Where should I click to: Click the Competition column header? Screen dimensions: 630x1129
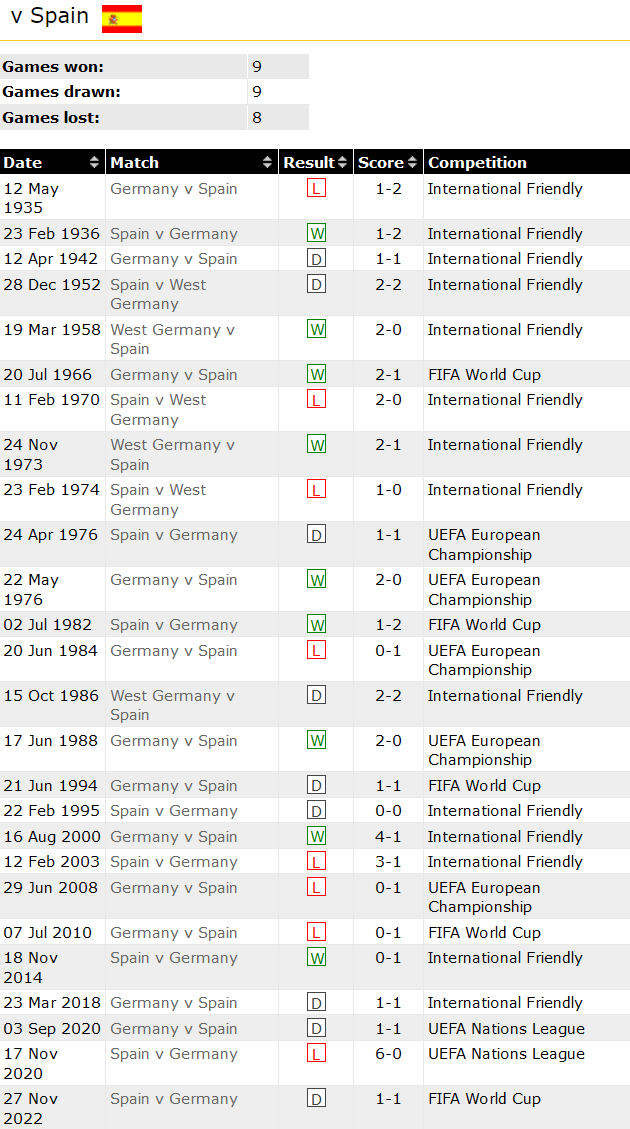[x=477, y=163]
